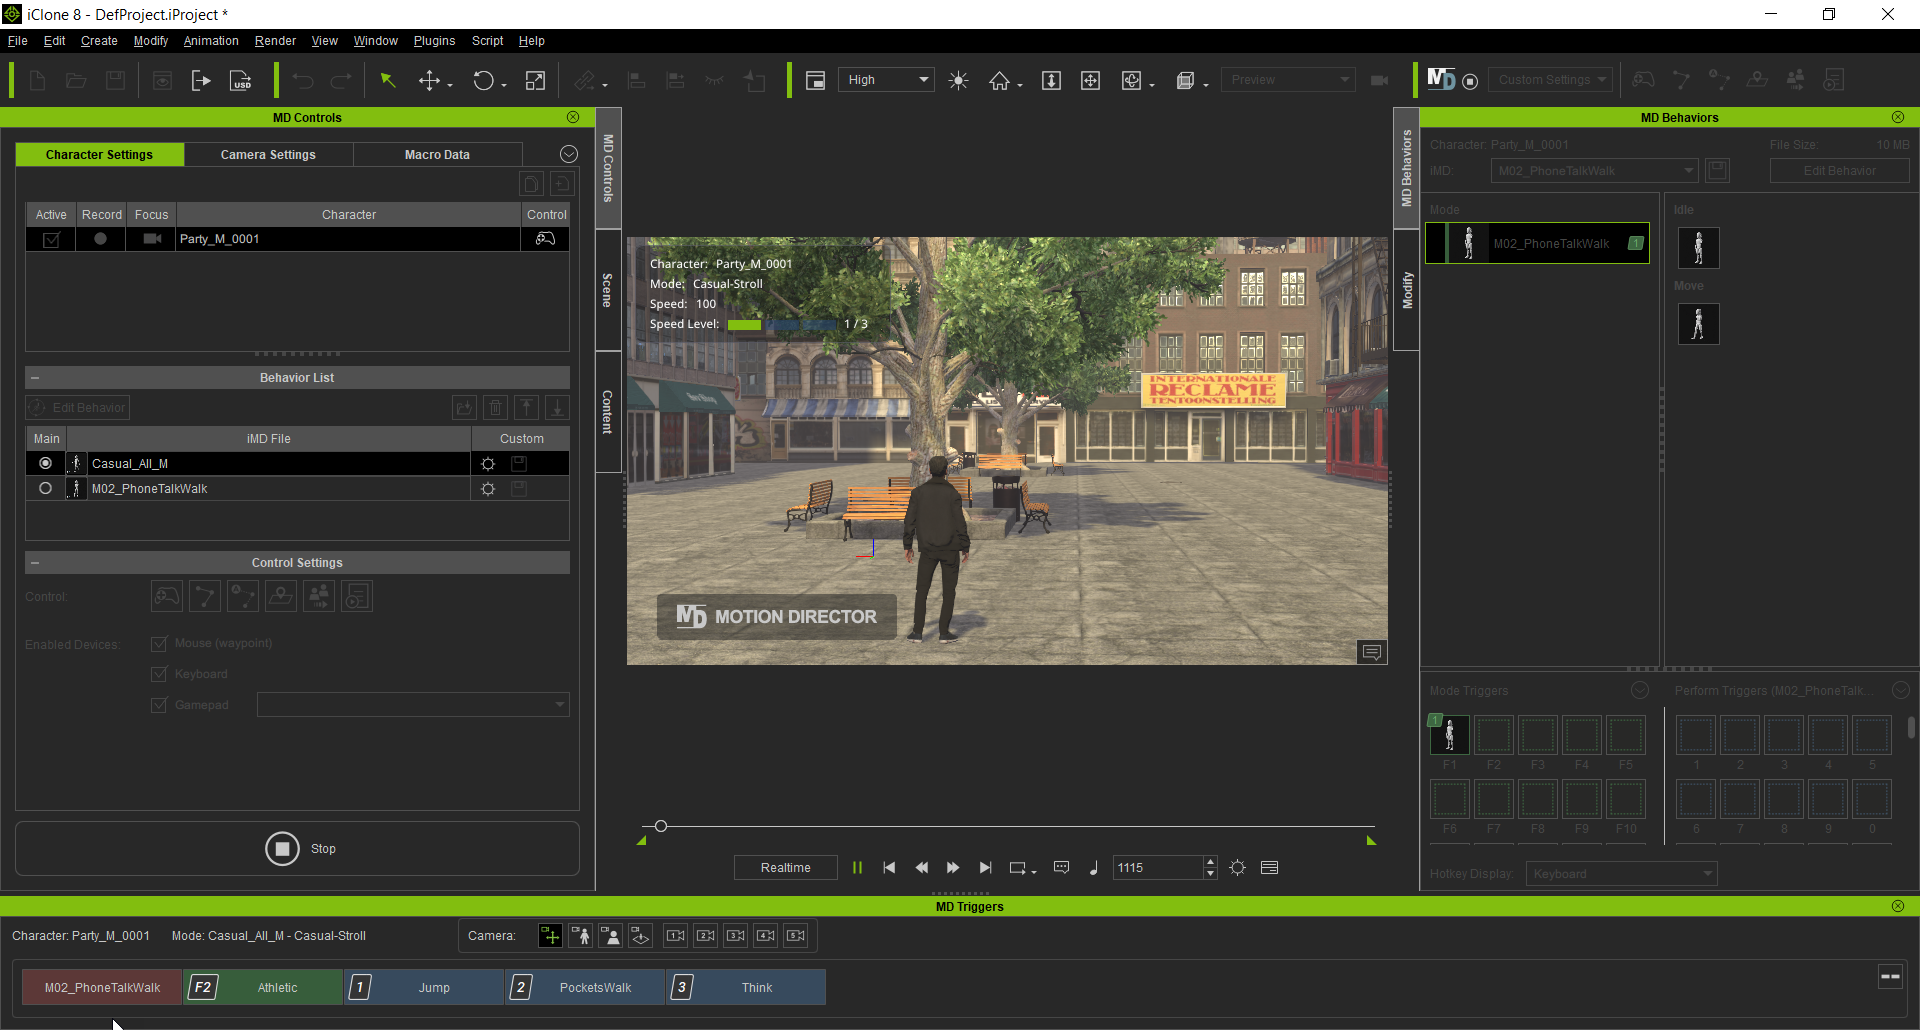Open the Render menu

point(275,41)
